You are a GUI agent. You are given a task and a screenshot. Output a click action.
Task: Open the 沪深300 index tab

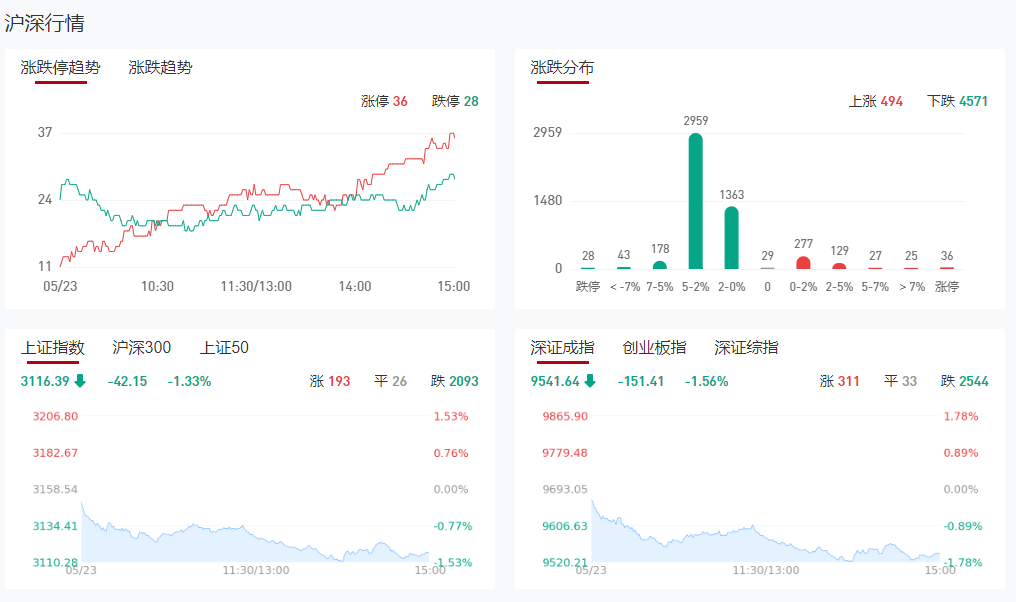coord(142,348)
